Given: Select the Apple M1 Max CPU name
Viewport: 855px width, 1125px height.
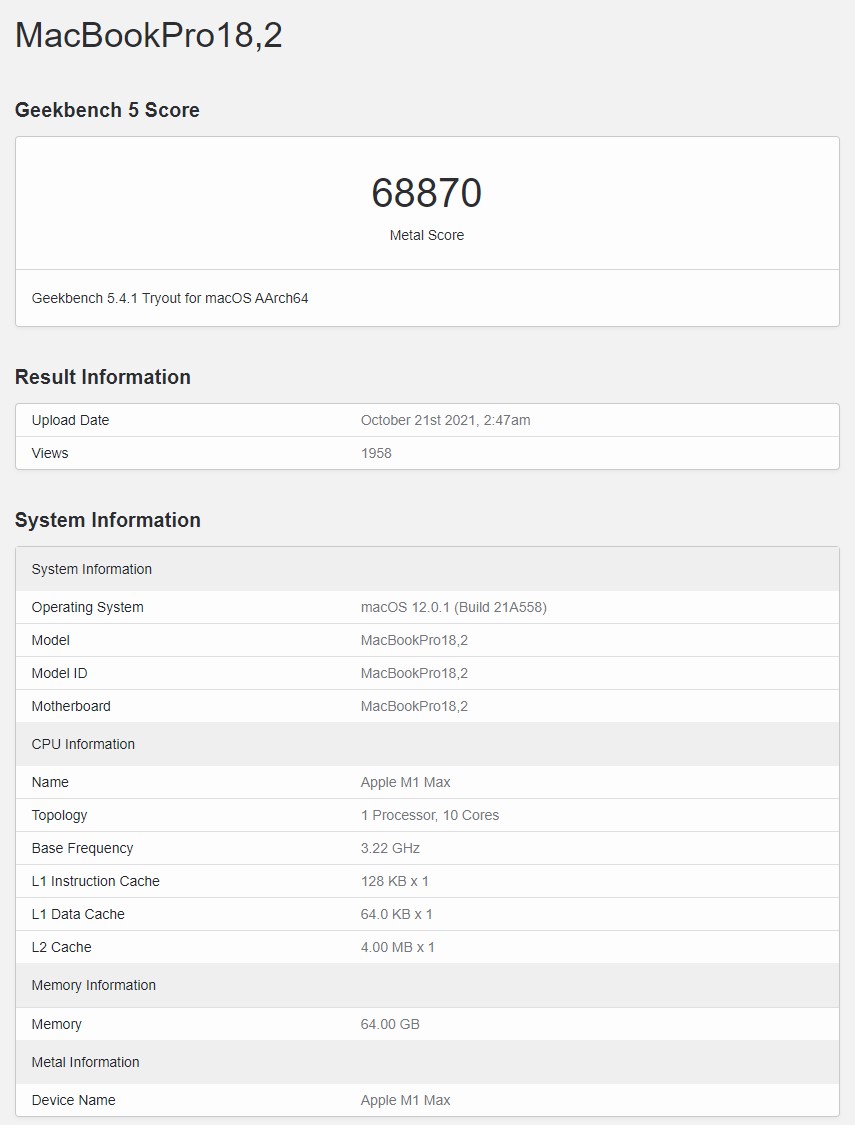Looking at the screenshot, I should click(x=405, y=782).
